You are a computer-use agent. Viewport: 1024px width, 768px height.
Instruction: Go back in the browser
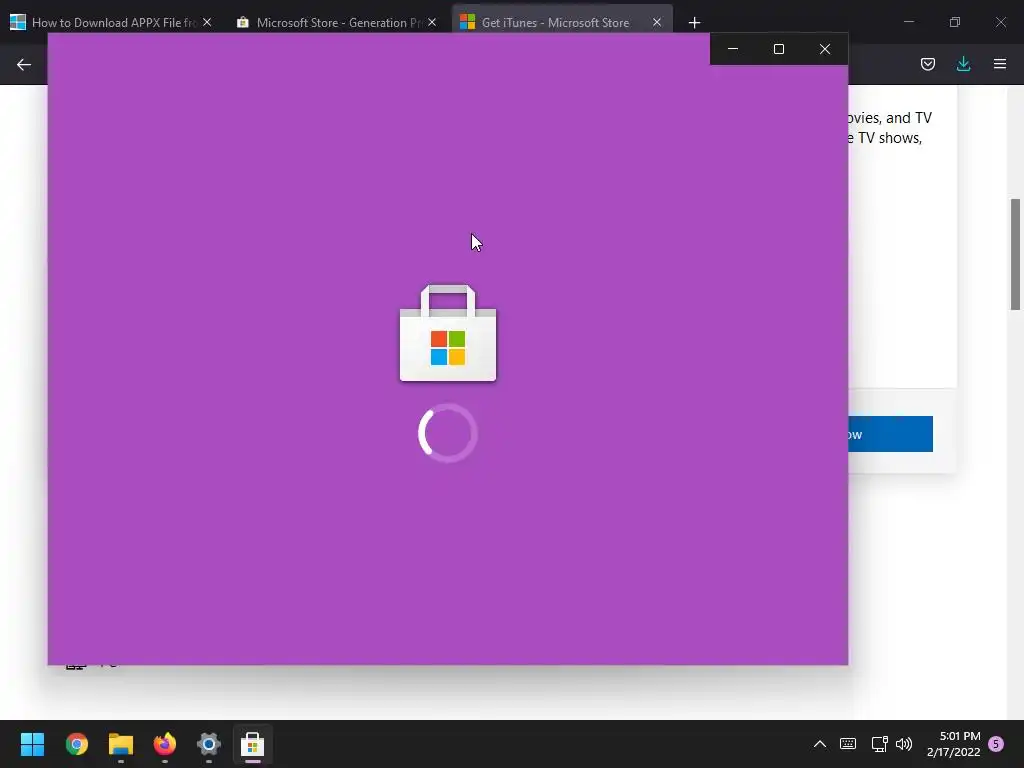click(x=24, y=64)
